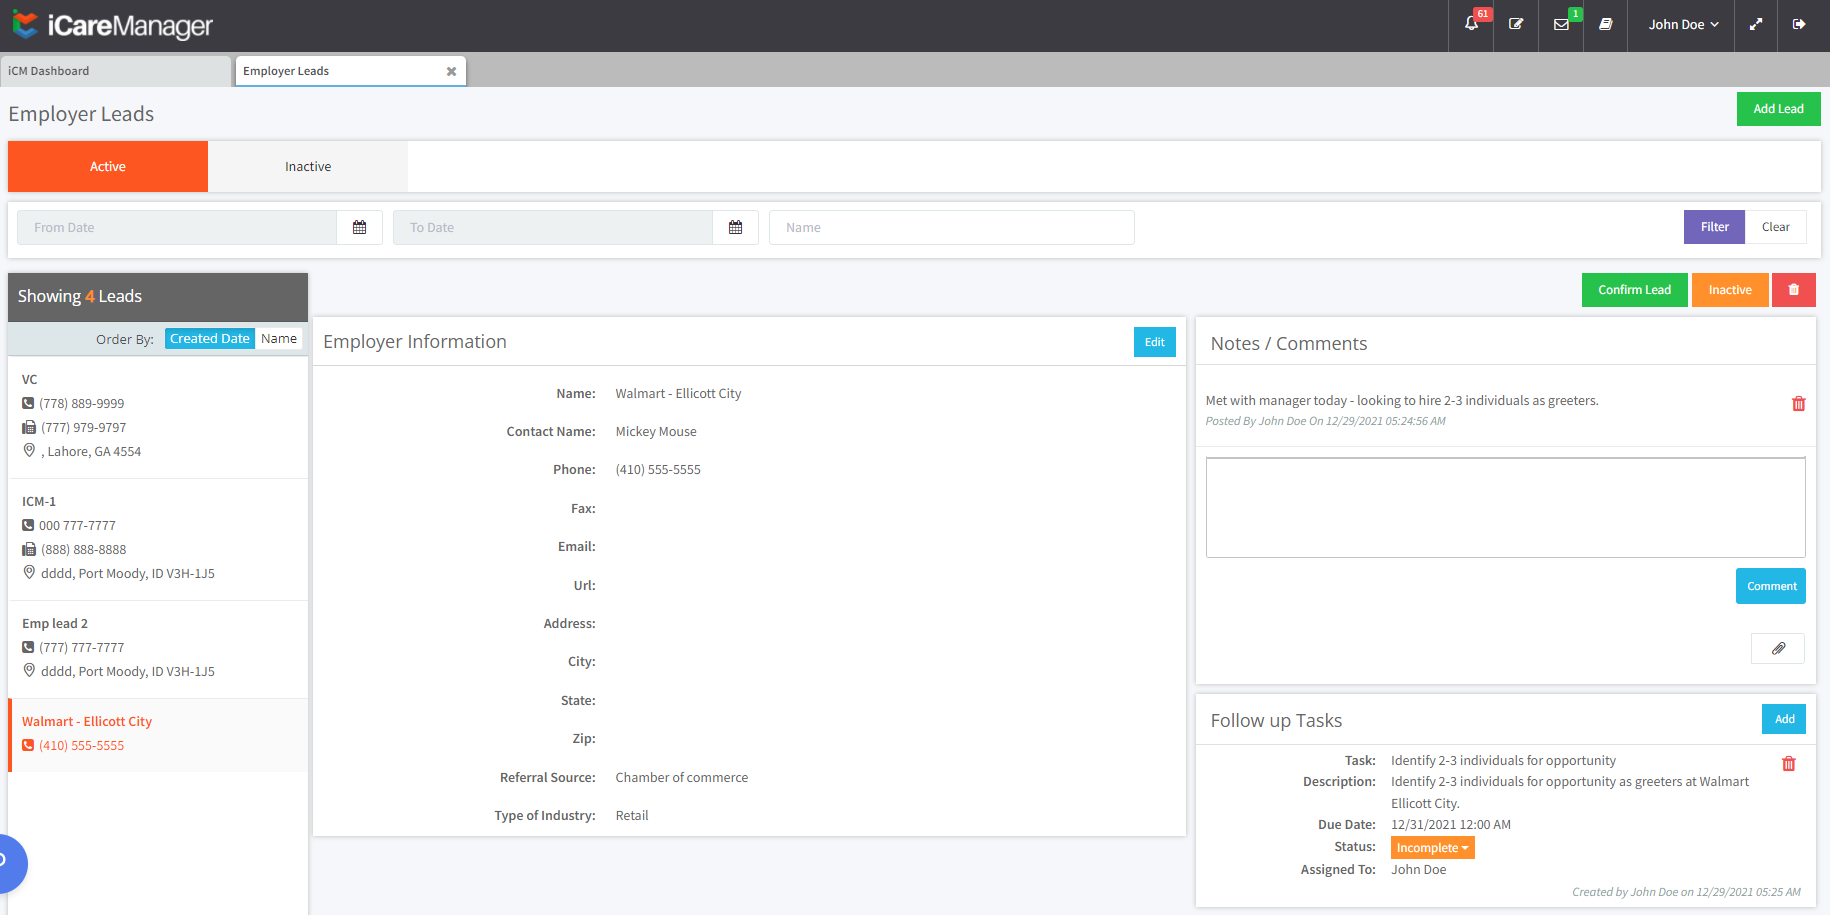
Task: Select the Emp lead 2 entry
Action: pyautogui.click(x=158, y=649)
